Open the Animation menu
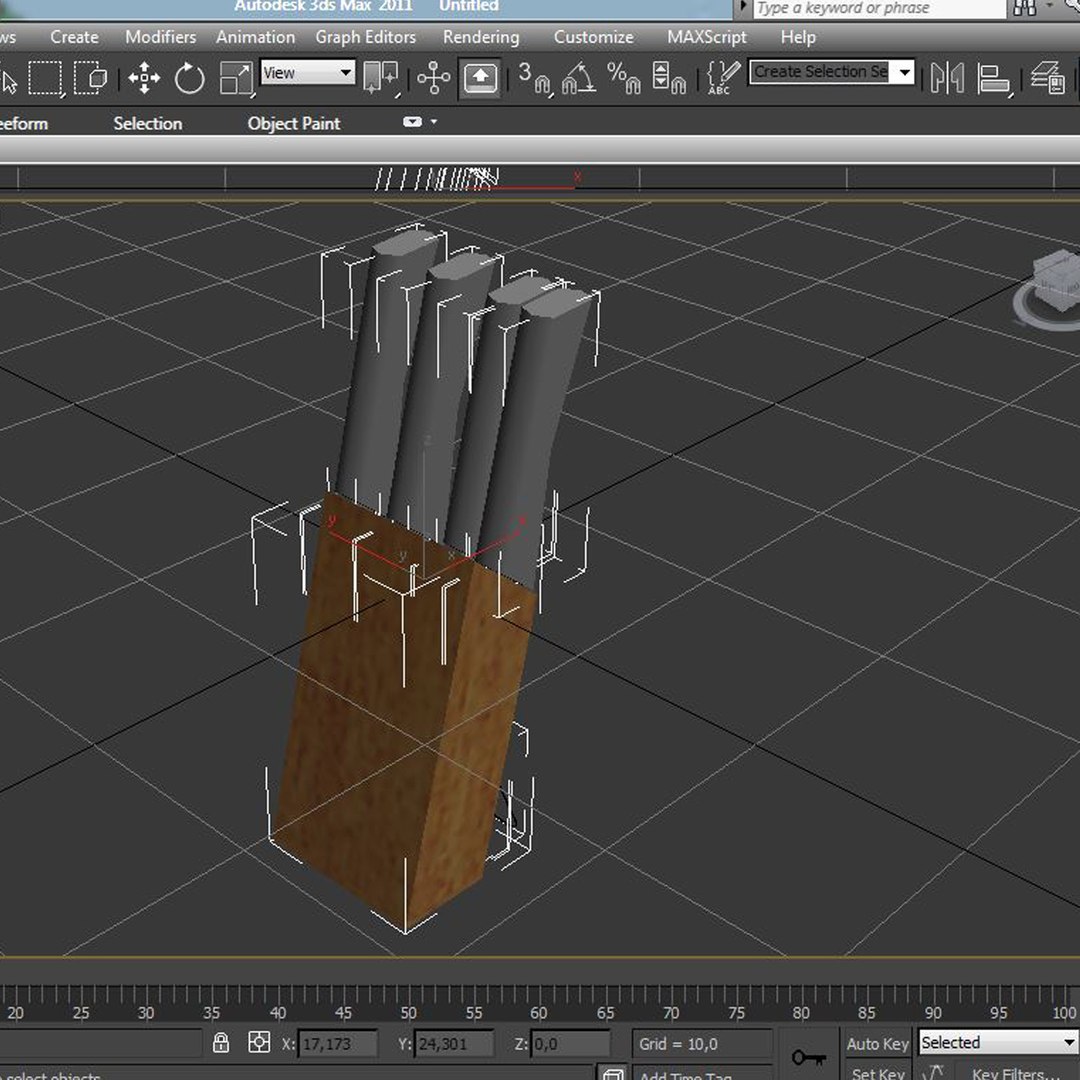This screenshot has width=1080, height=1080. 256,37
